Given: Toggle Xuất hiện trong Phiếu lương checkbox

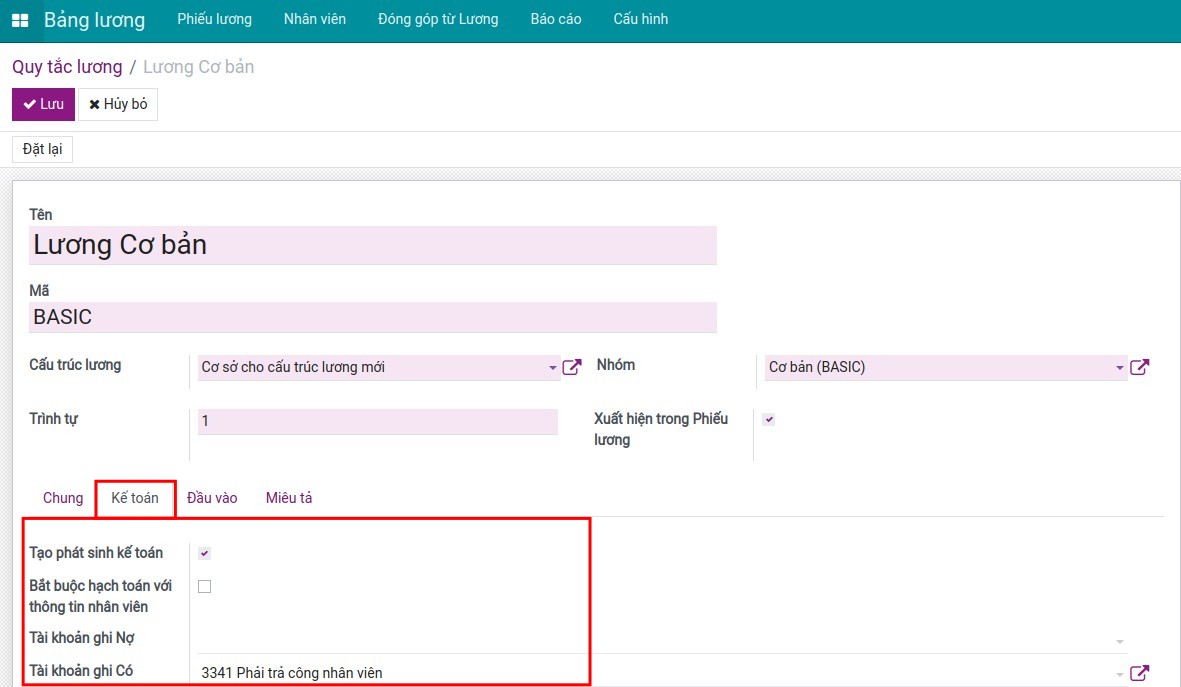Looking at the screenshot, I should point(769,420).
